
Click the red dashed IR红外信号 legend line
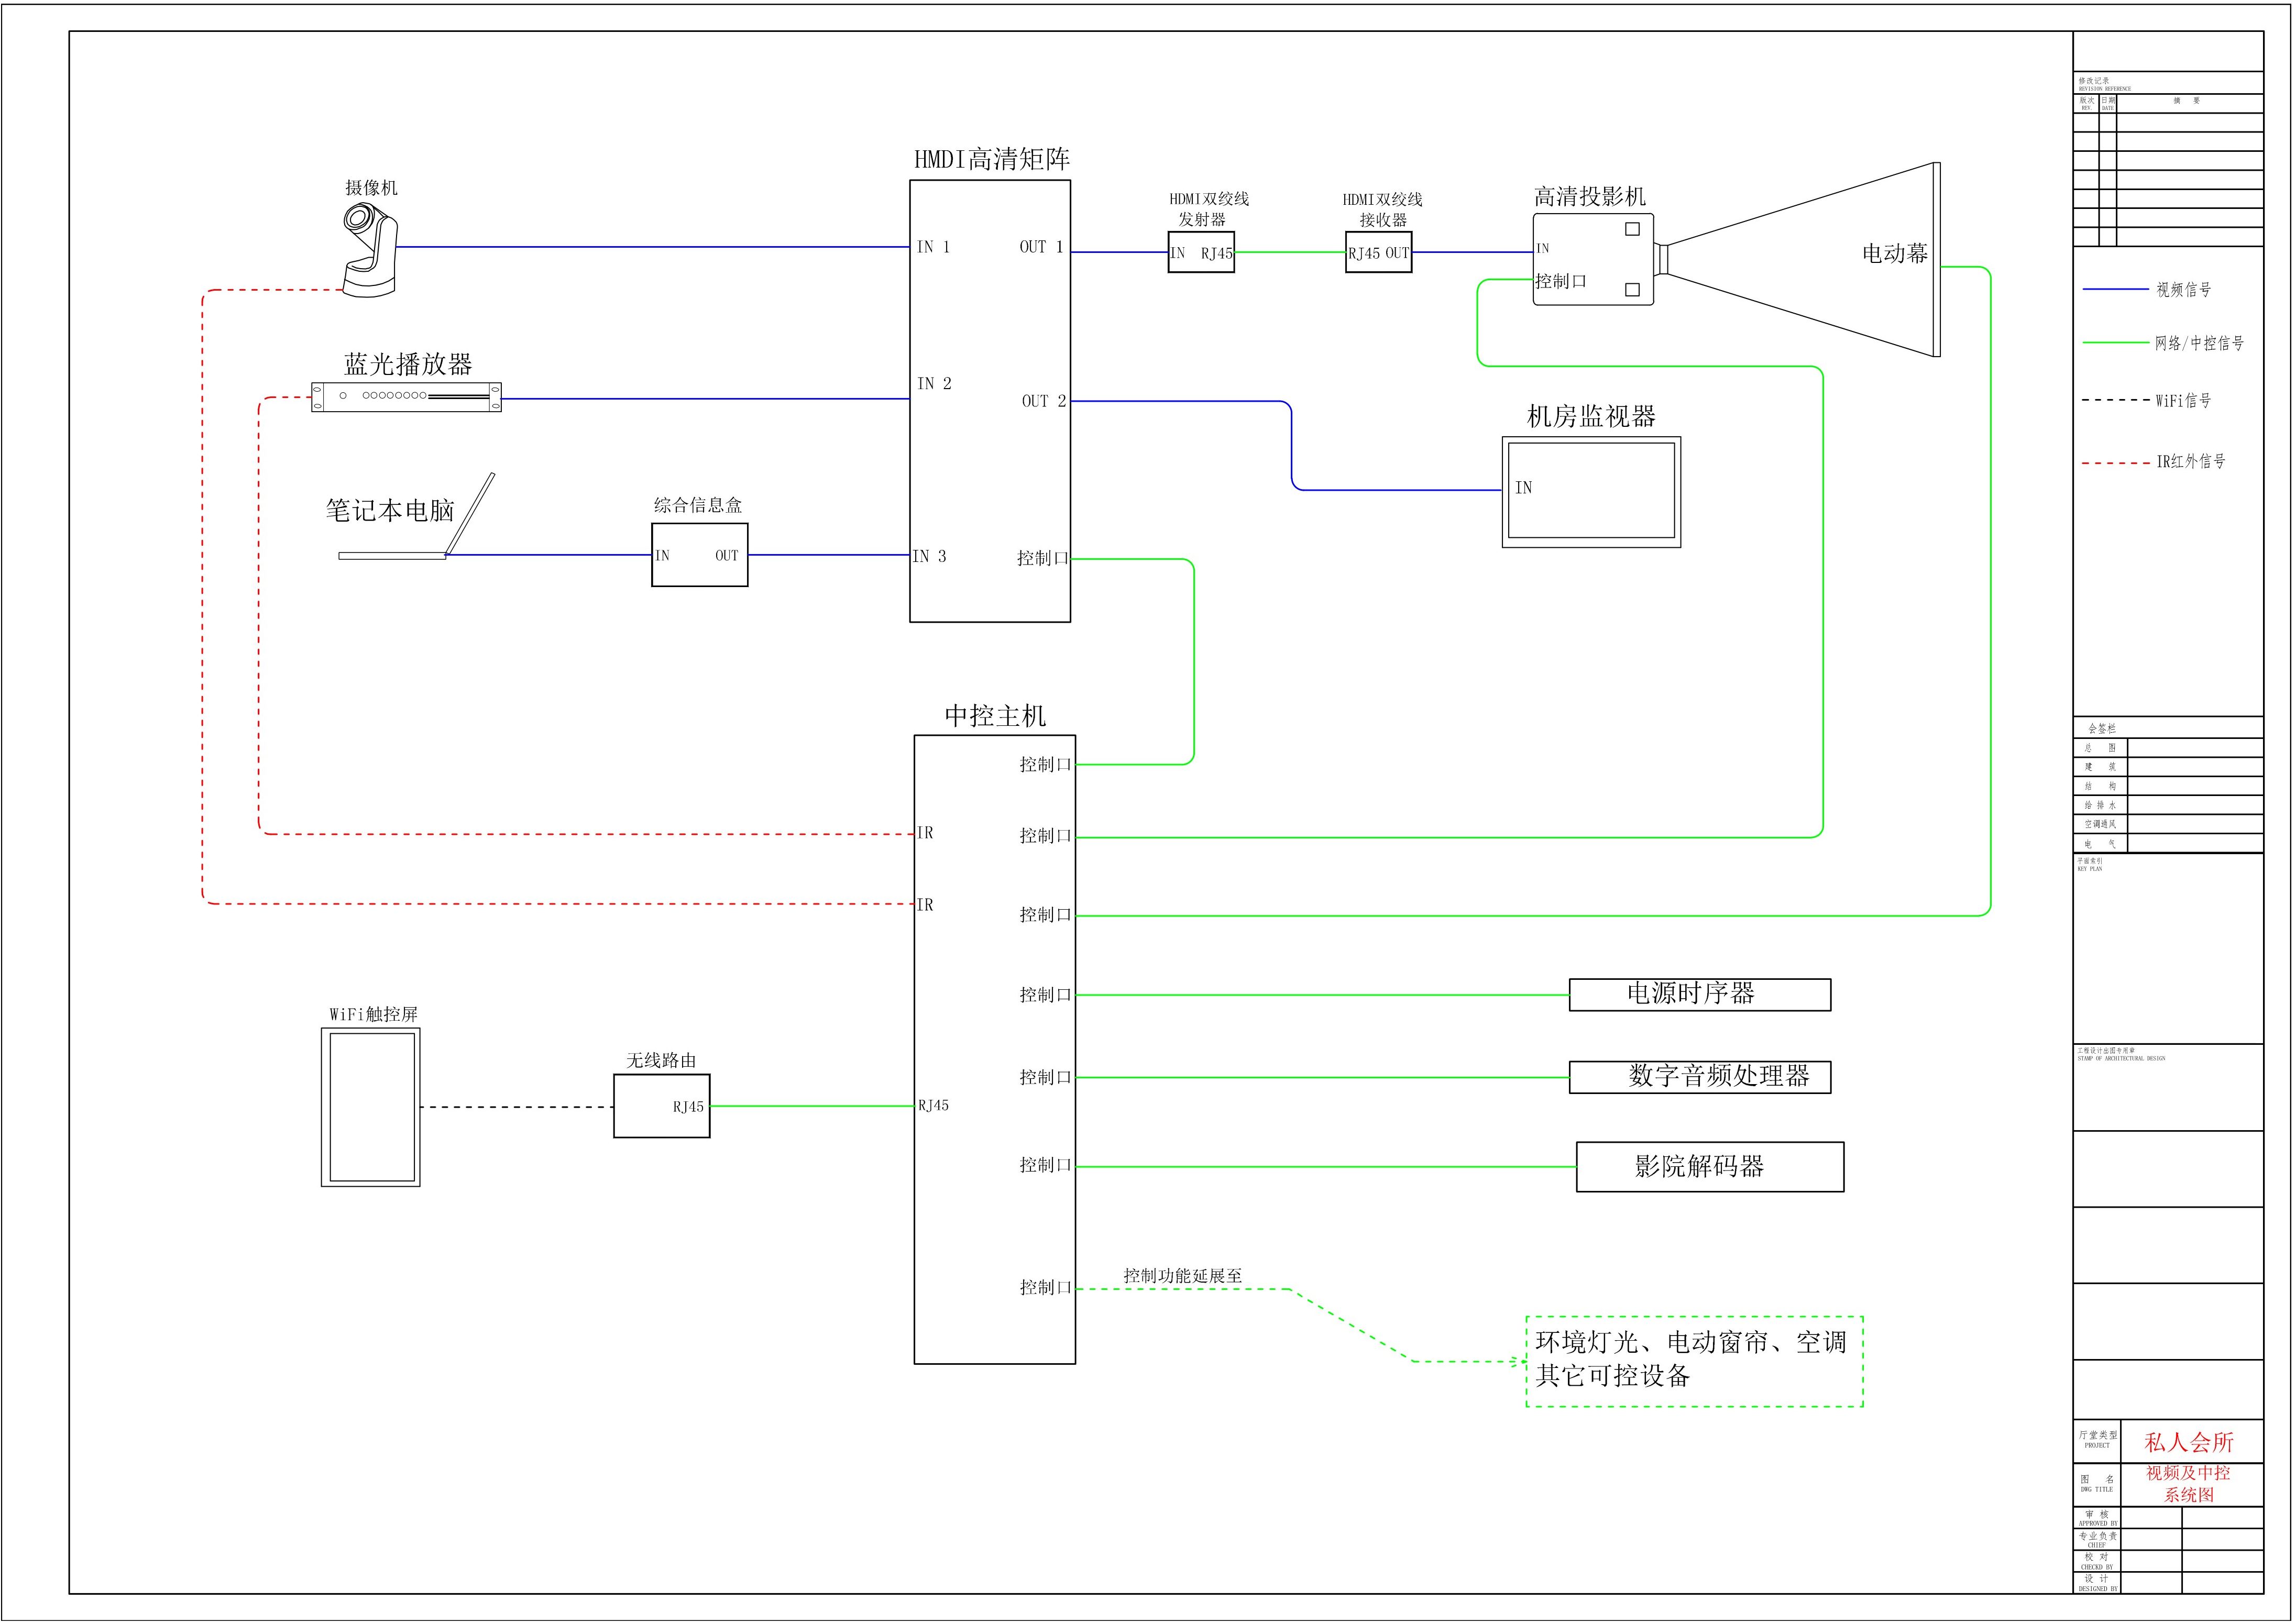[x=2116, y=463]
